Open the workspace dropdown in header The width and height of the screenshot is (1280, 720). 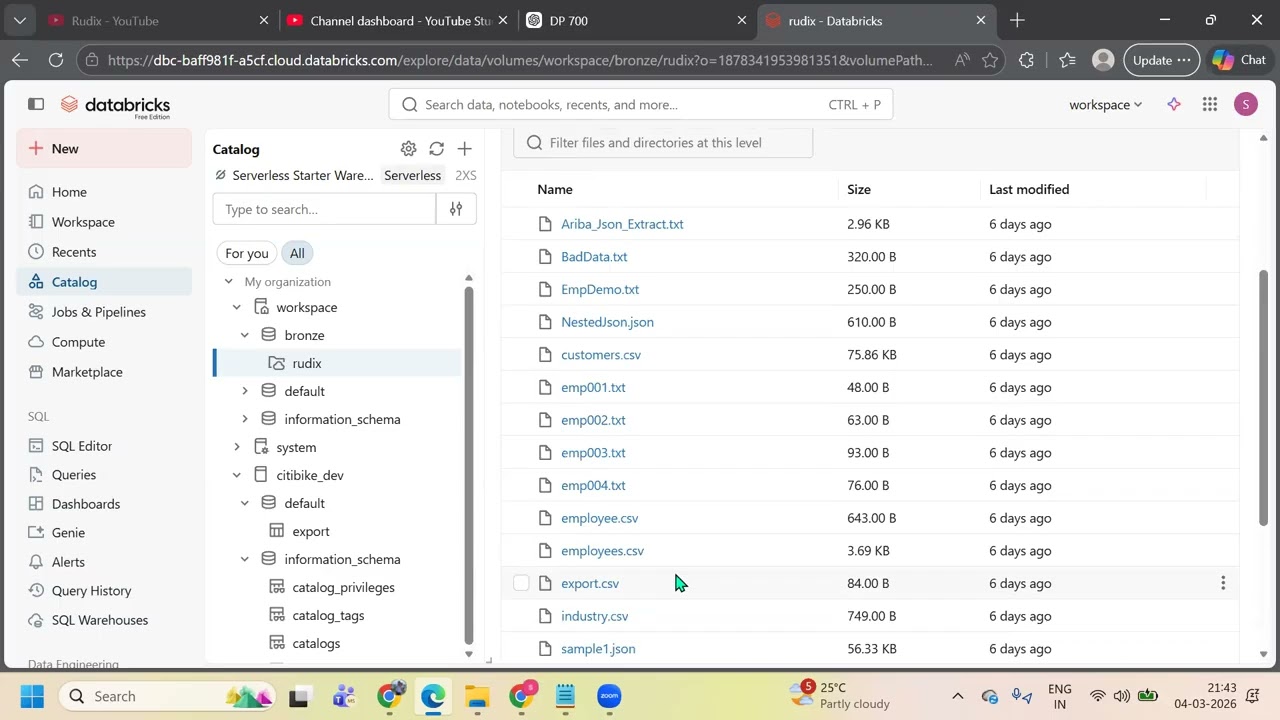point(1105,104)
